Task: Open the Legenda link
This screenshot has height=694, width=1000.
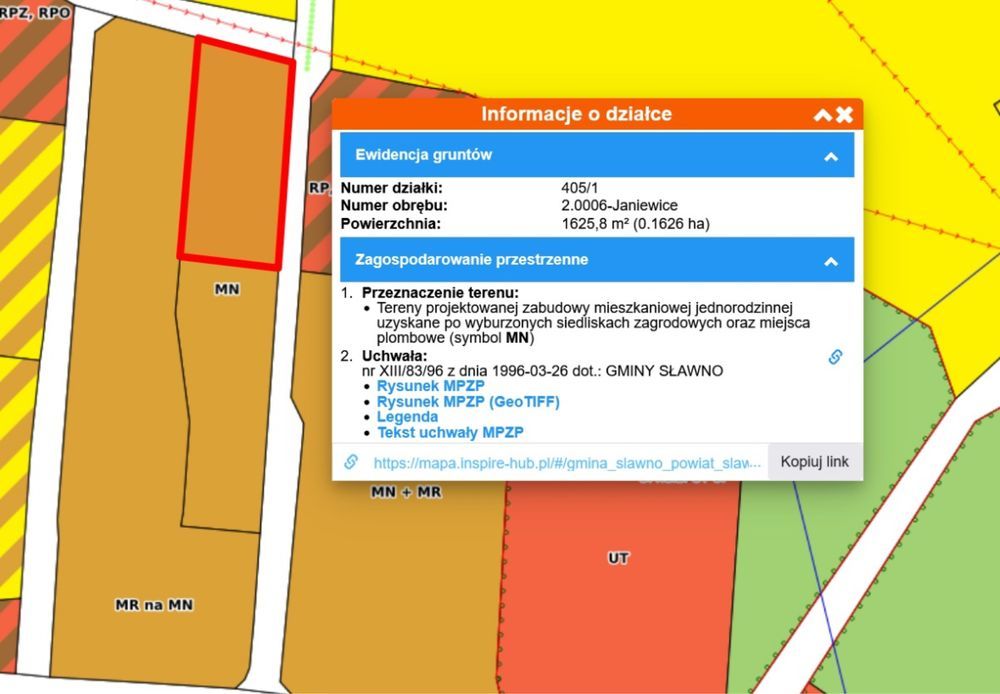Action: pos(407,417)
